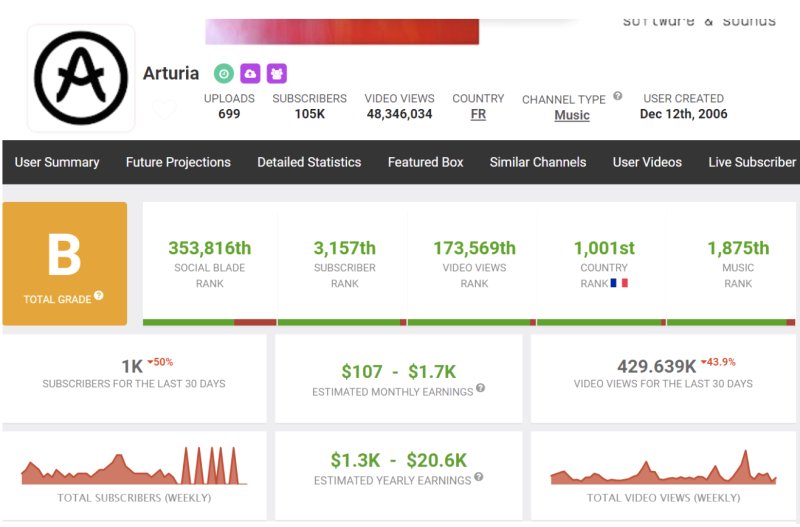The height and width of the screenshot is (527, 800).
Task: Open the User Videos tab
Action: click(647, 162)
